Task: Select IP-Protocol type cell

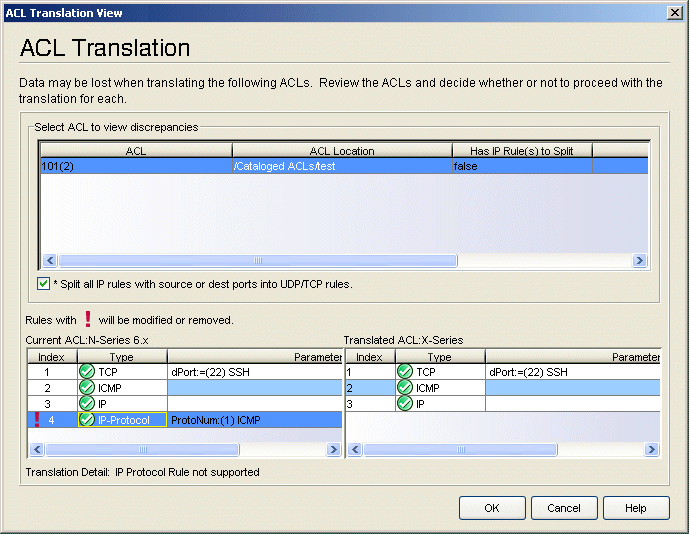Action: 122,420
